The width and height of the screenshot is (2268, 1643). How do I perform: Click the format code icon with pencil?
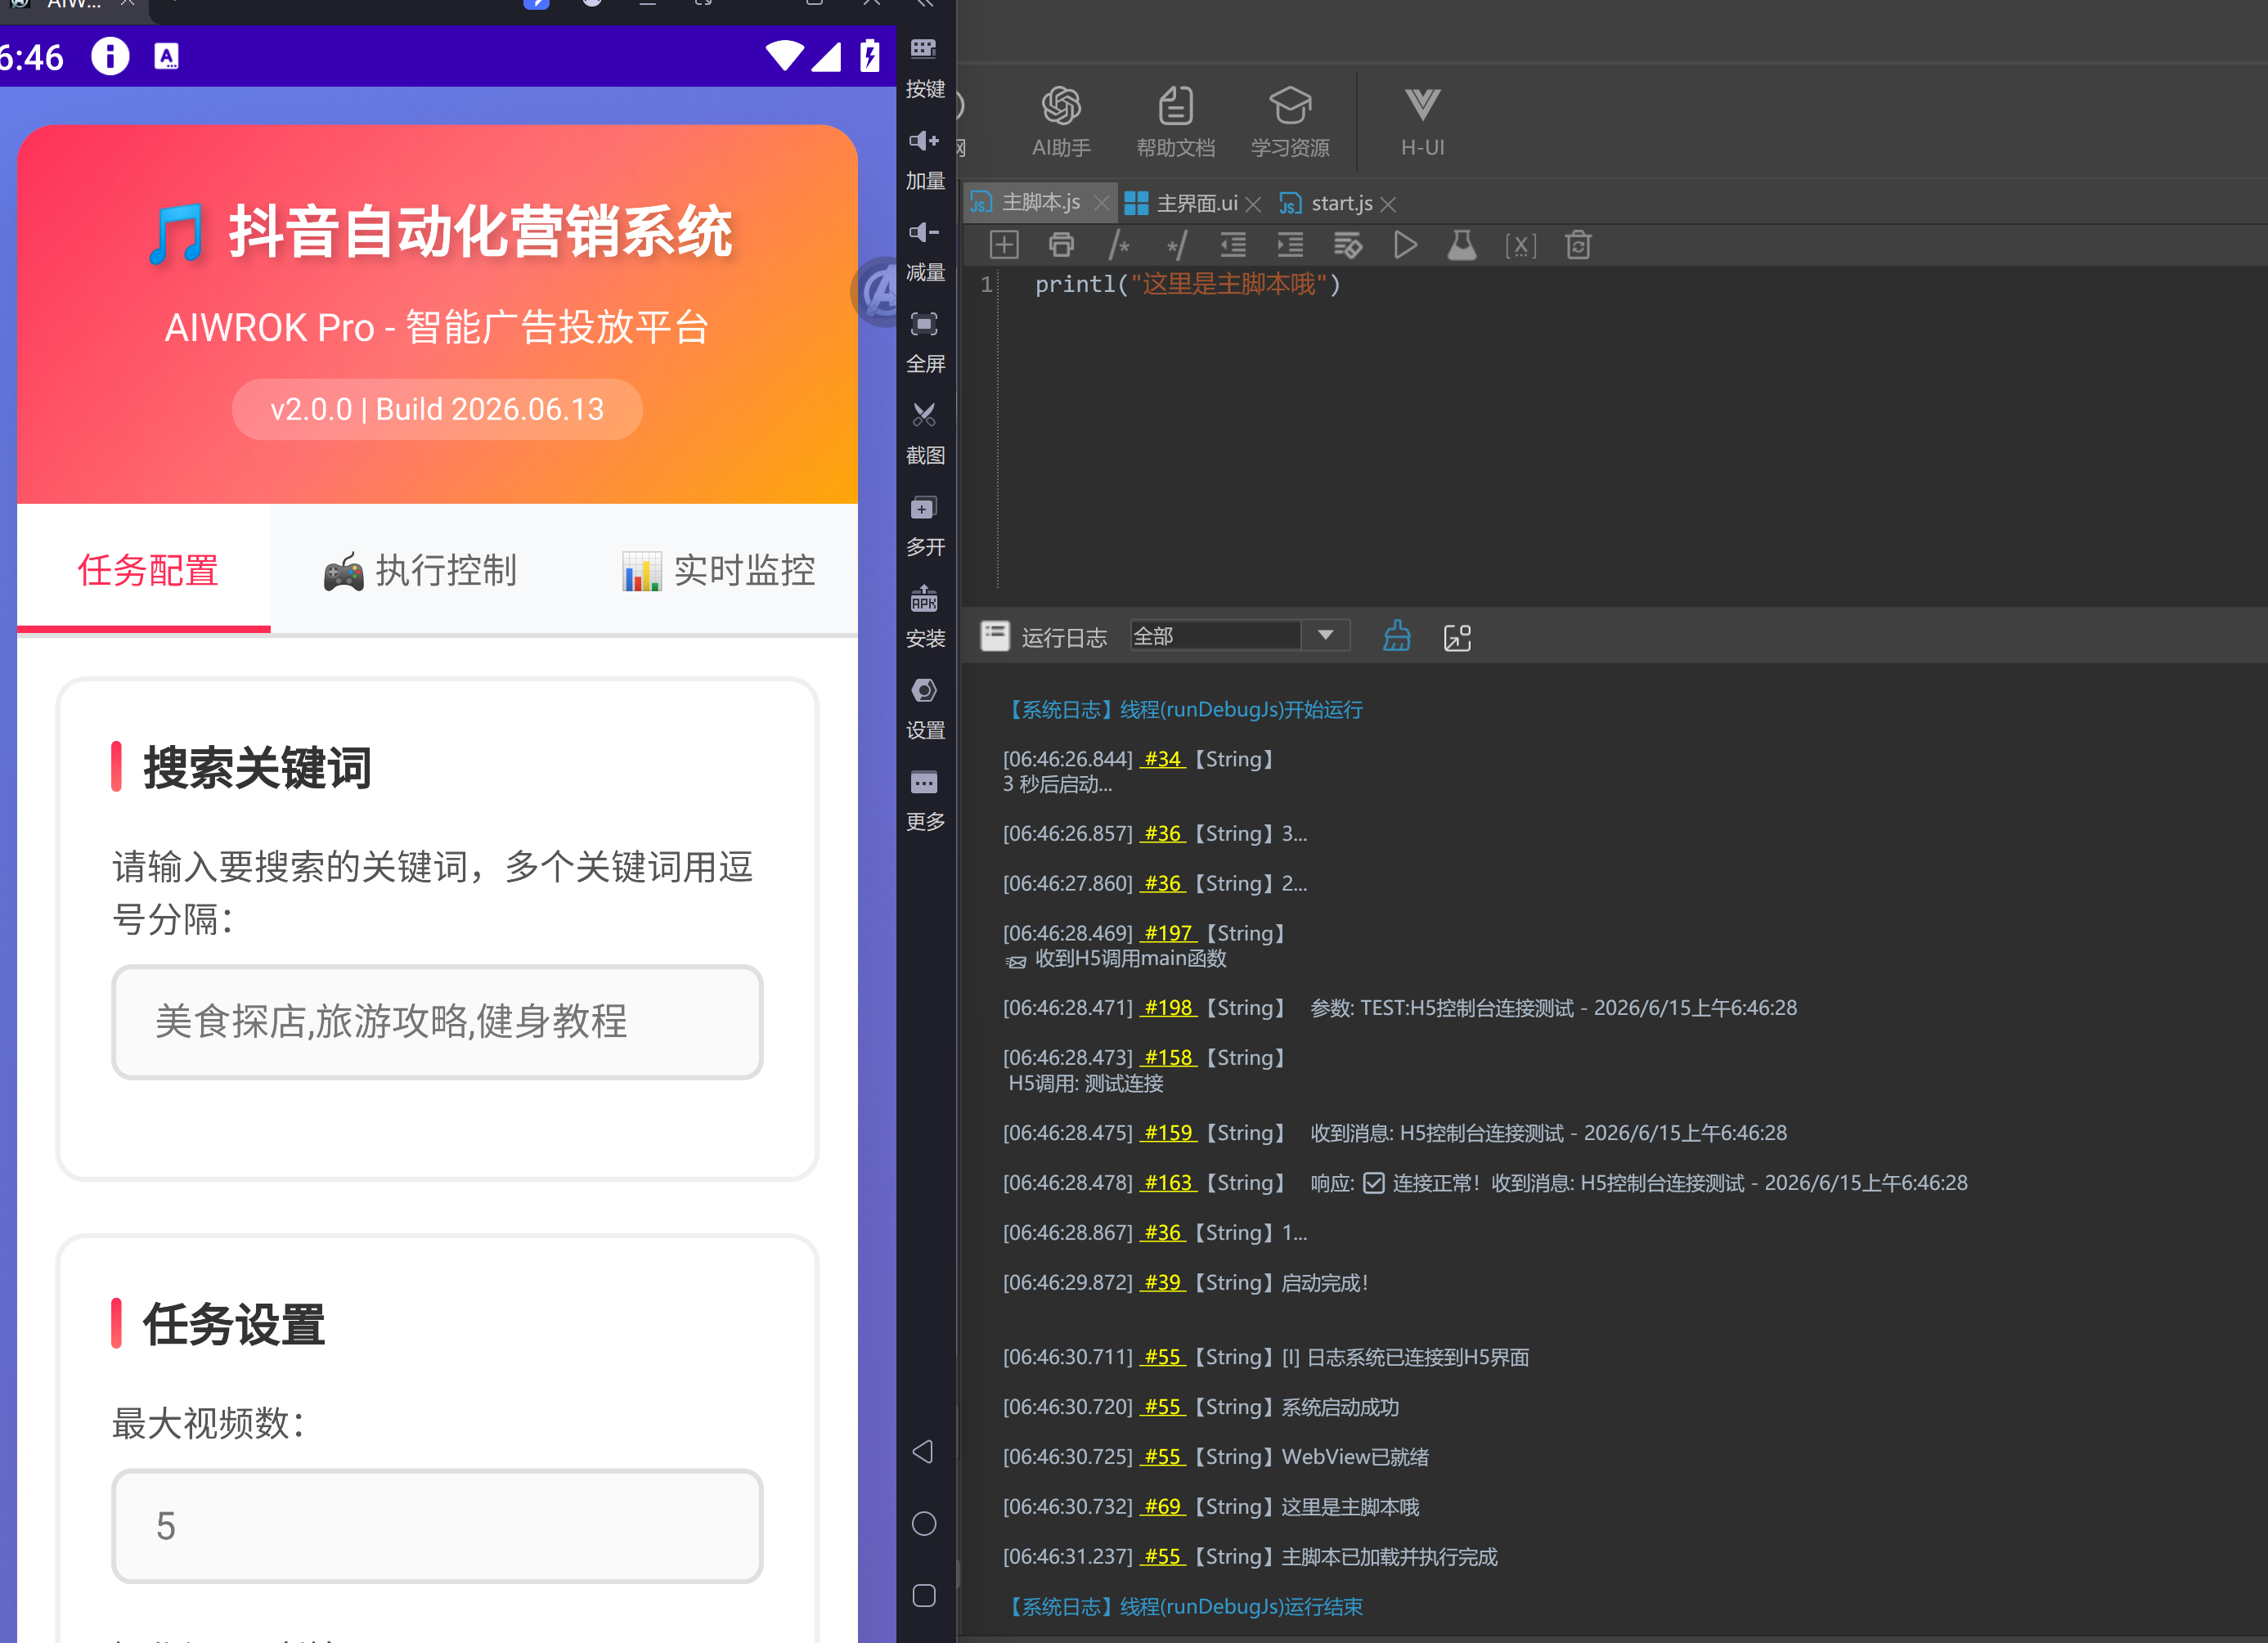coord(1347,245)
